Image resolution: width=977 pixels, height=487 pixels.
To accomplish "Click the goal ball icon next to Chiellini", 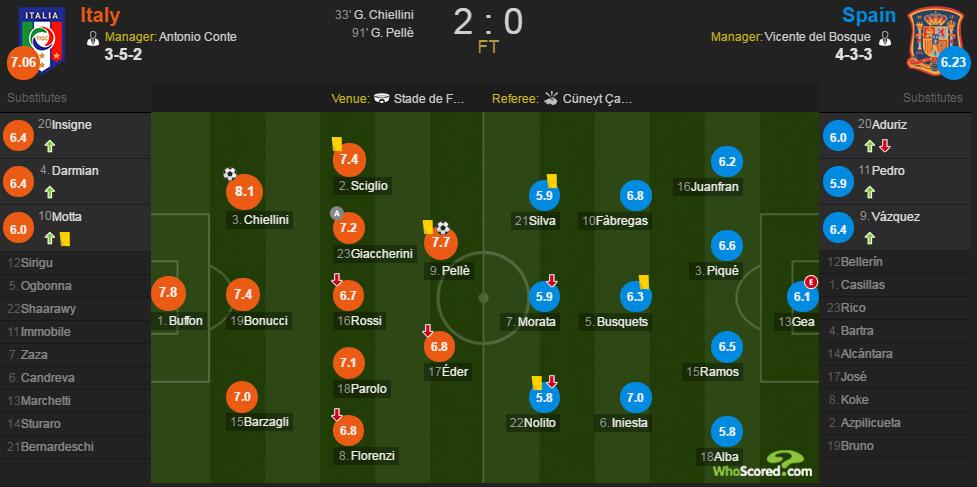I will point(230,174).
